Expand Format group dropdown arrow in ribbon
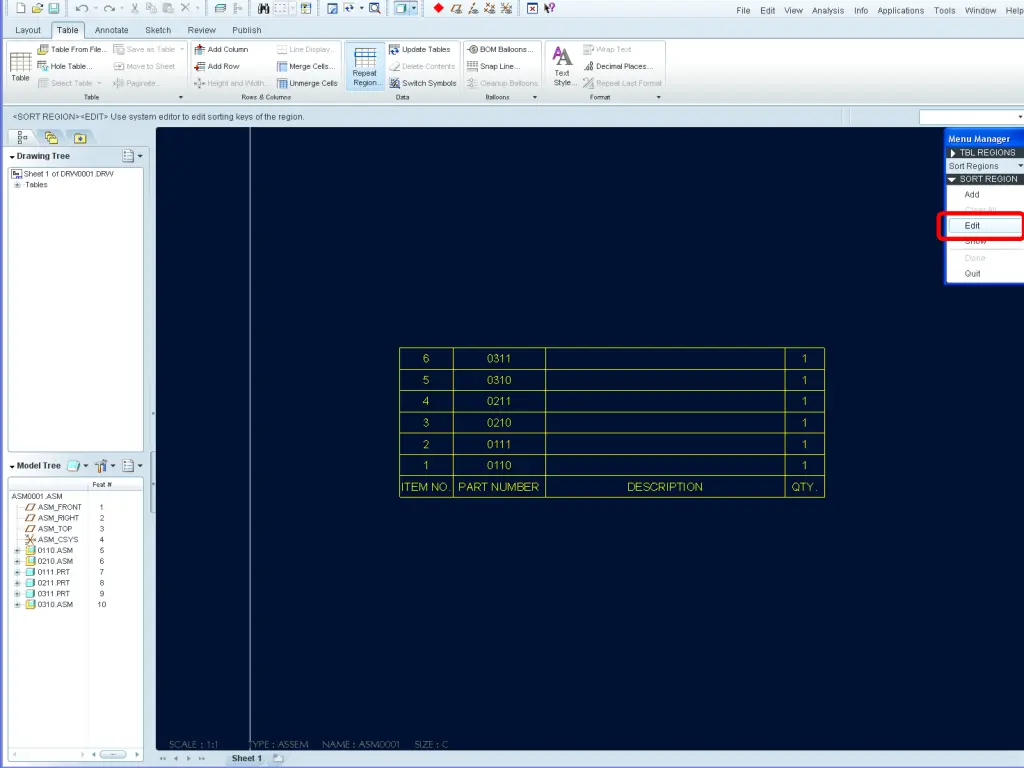The image size is (1024, 768). [x=658, y=97]
